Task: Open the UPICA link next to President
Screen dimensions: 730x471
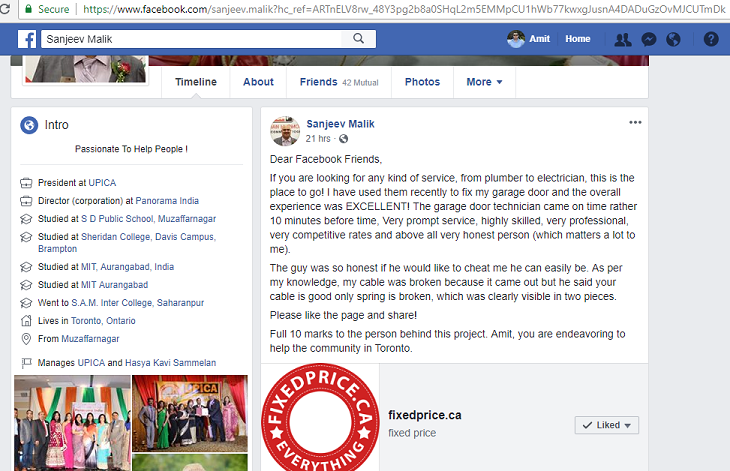Action: 101,183
